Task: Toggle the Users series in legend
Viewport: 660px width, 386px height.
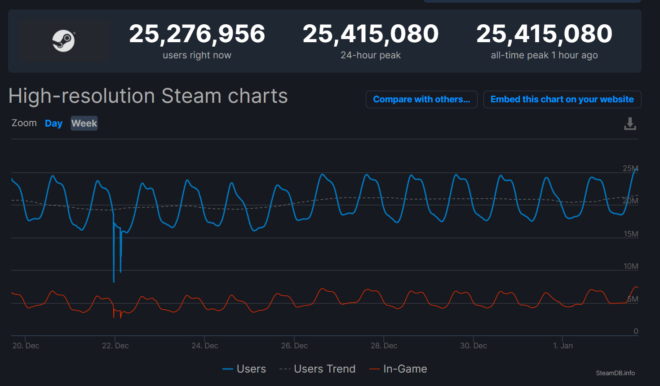Action: pos(244,369)
